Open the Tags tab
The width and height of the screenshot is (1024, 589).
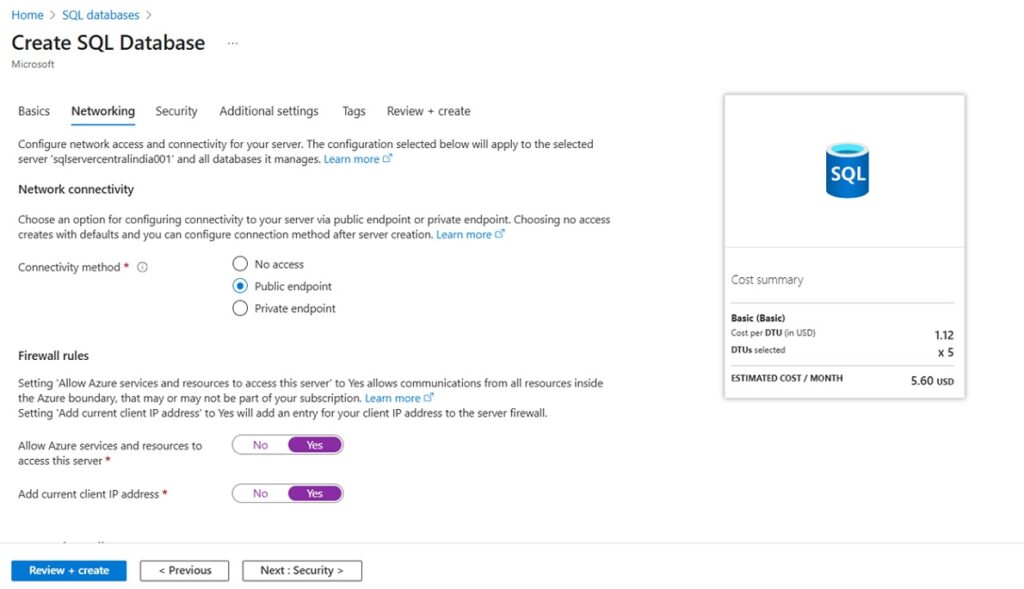pyautogui.click(x=354, y=111)
